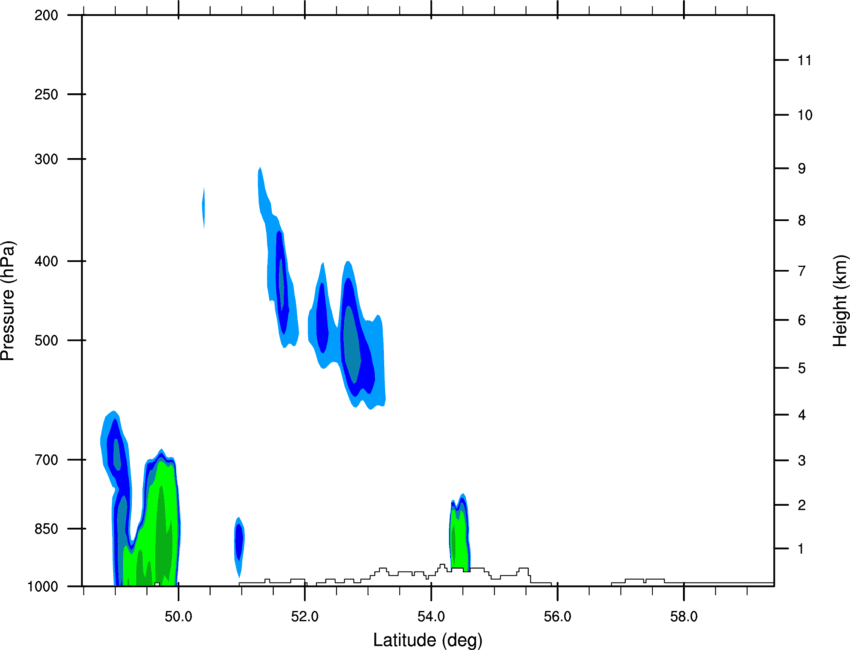Click the 'Height (km)' axis title
Viewport: 850px width, 650px height.
[840, 301]
